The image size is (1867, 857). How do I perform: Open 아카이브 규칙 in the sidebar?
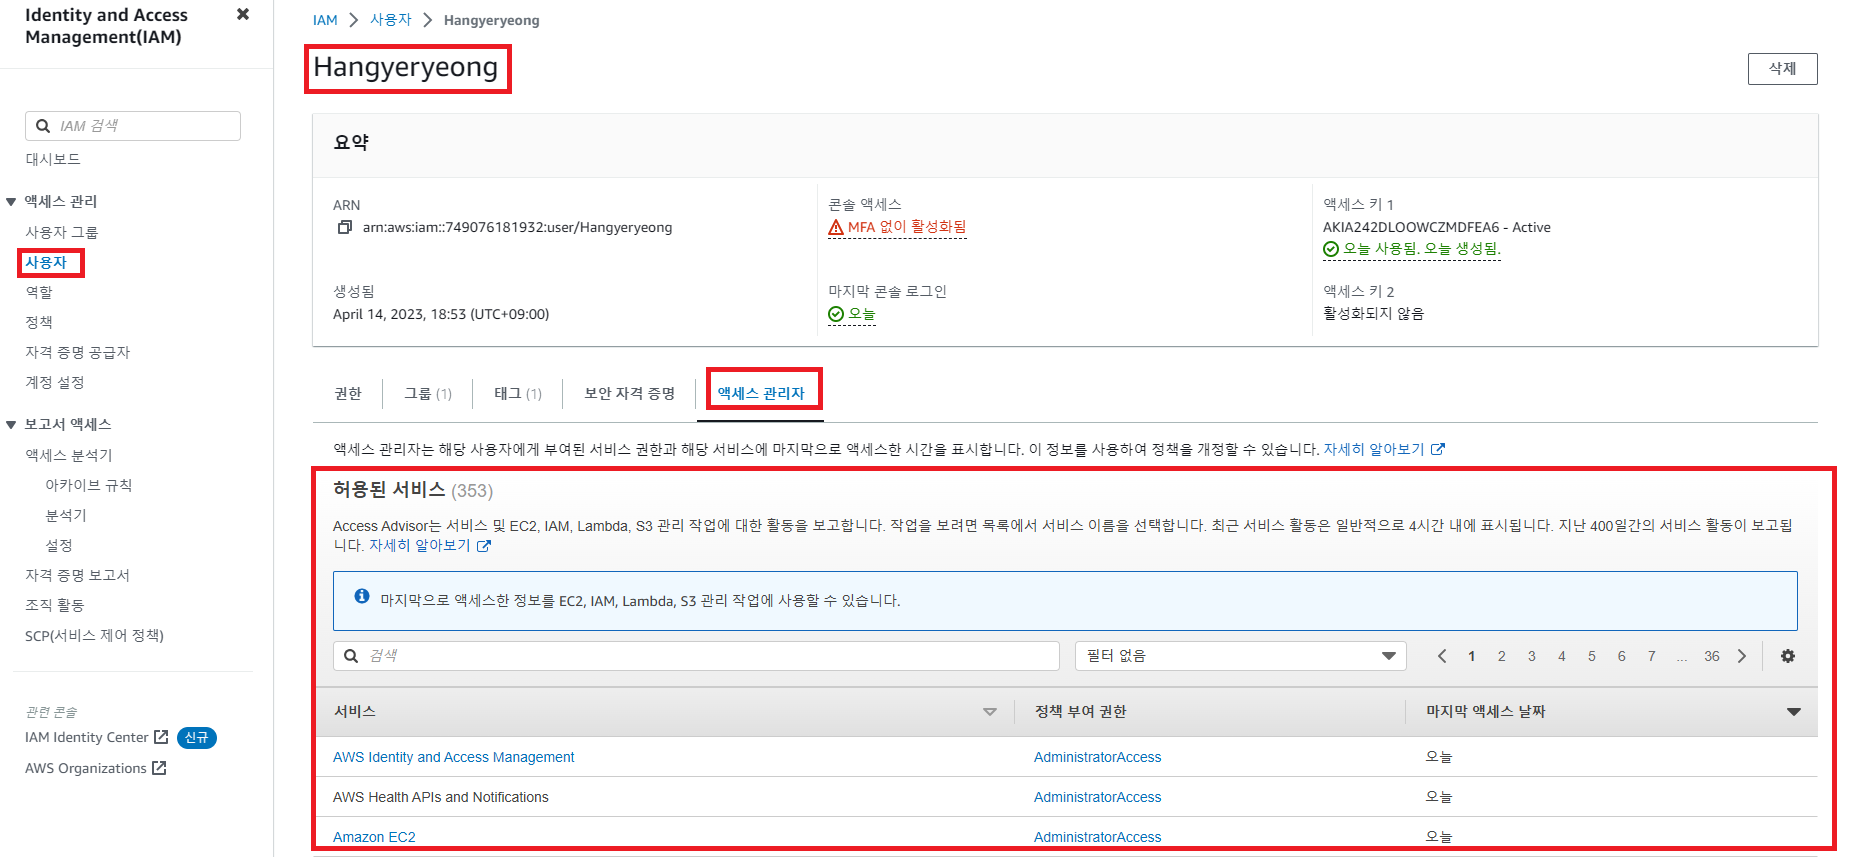click(89, 485)
